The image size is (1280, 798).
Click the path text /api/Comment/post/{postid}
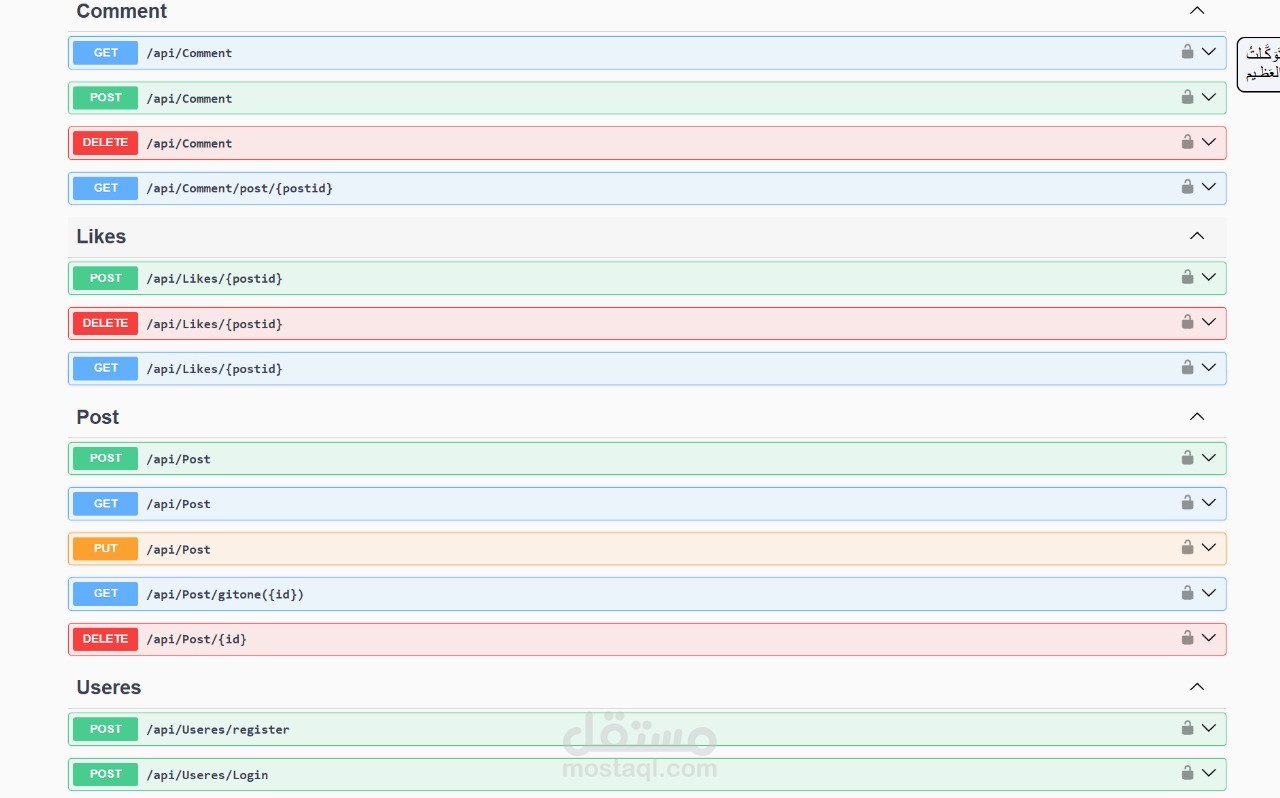[x=240, y=188]
